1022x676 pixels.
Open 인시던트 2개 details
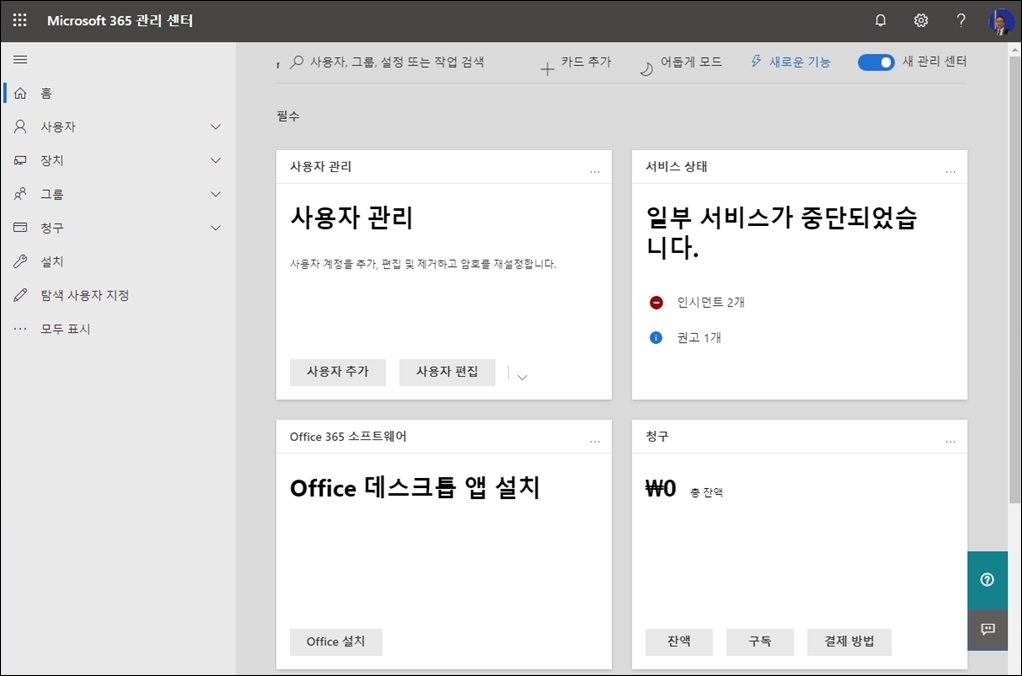[x=710, y=302]
